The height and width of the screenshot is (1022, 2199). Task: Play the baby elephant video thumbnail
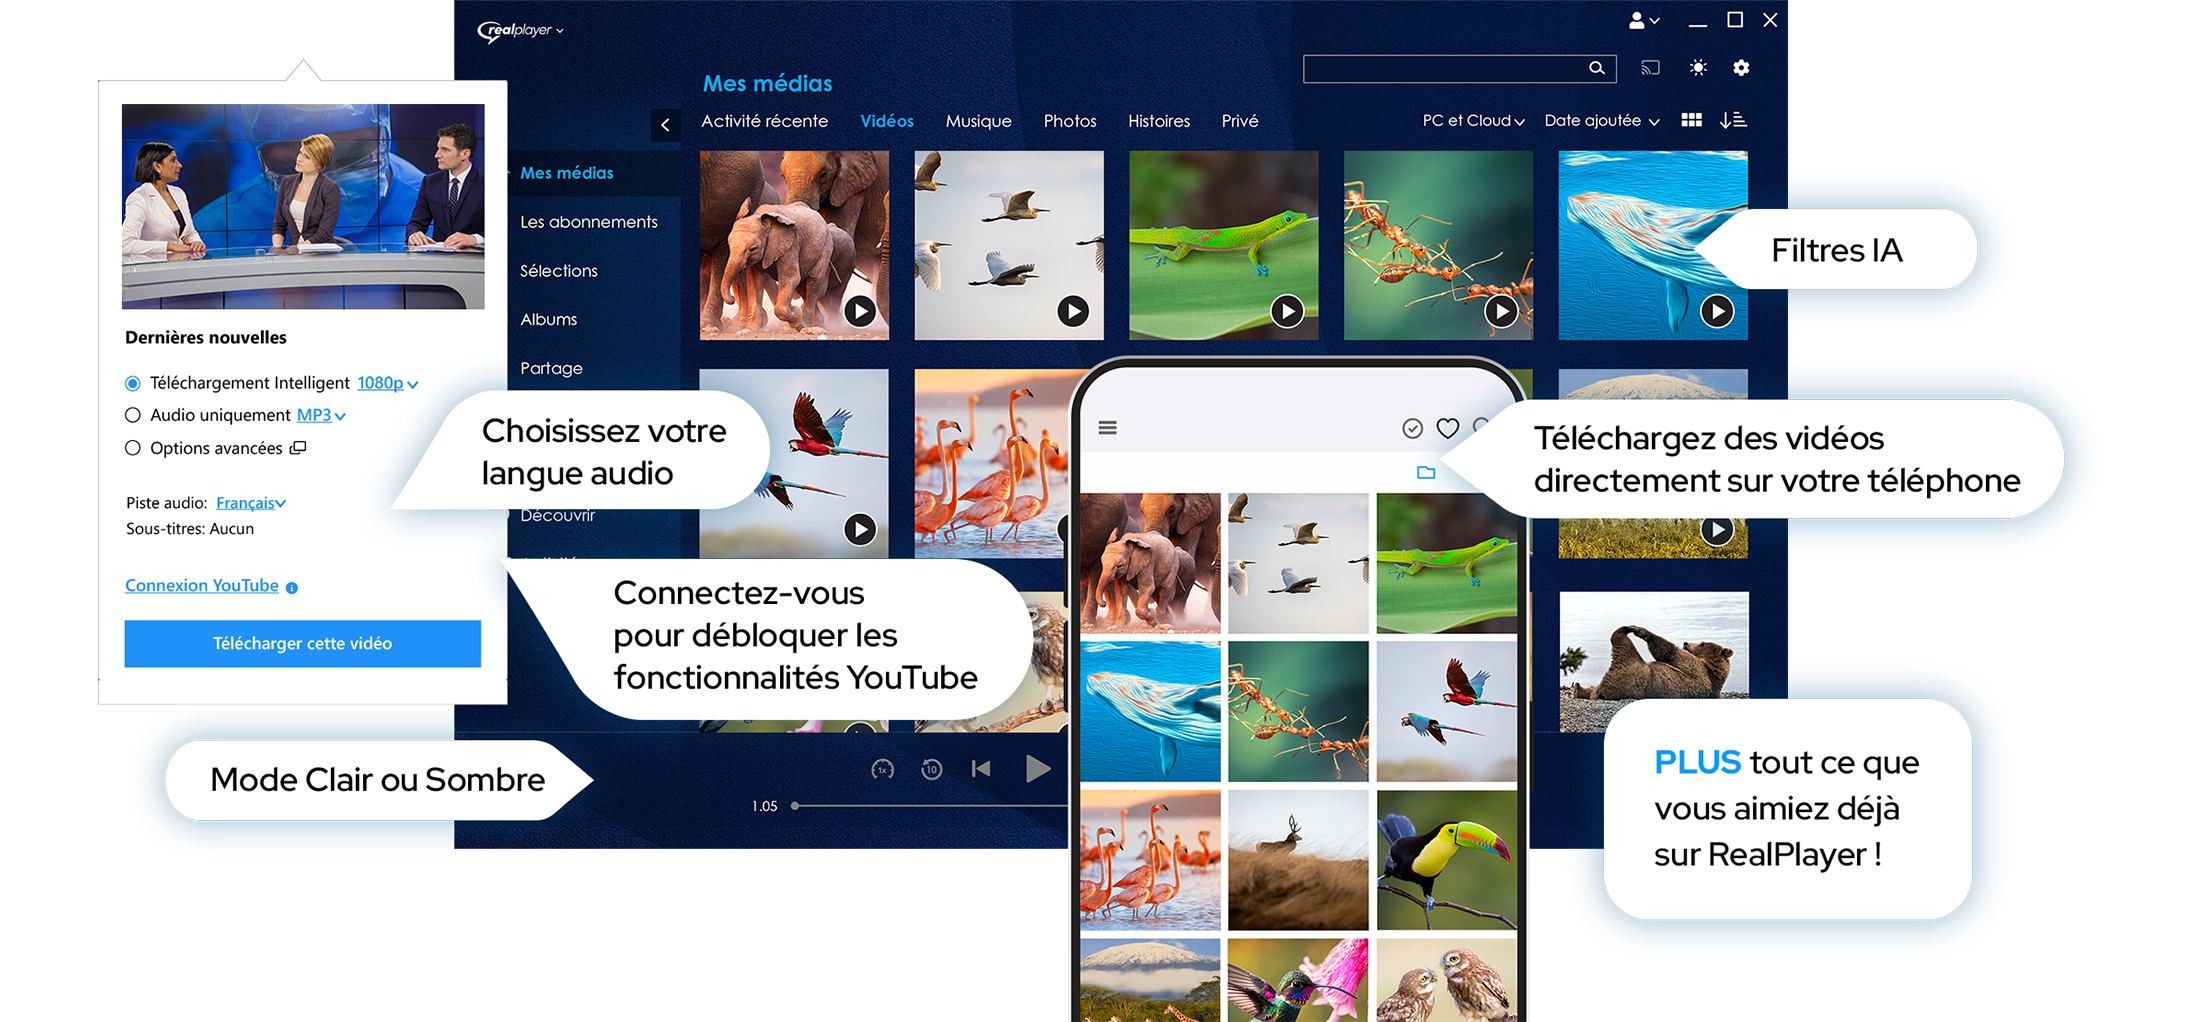859,311
